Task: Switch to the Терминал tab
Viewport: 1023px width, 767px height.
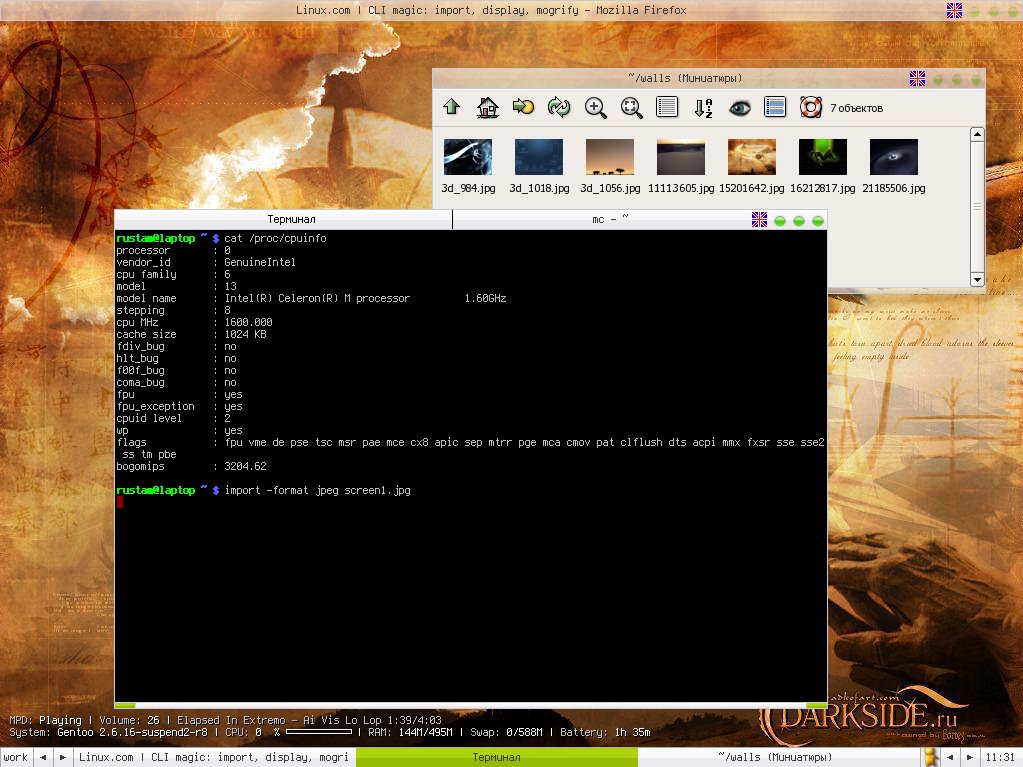Action: pyautogui.click(x=291, y=219)
